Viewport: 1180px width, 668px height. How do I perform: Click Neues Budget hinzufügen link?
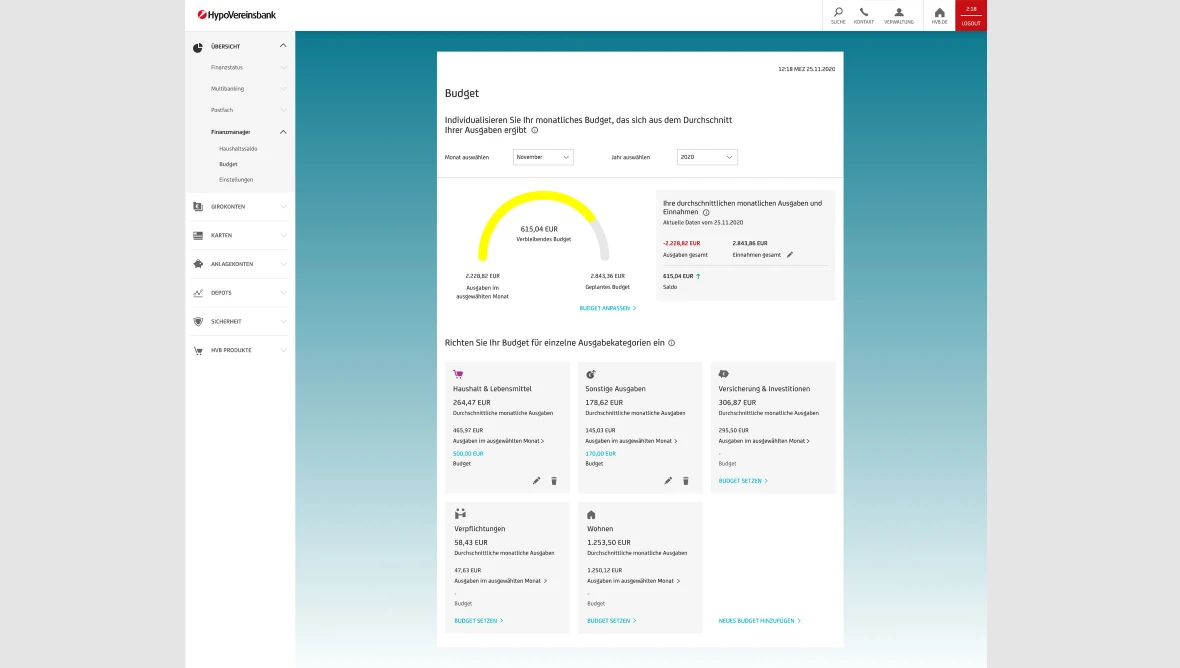click(x=759, y=621)
